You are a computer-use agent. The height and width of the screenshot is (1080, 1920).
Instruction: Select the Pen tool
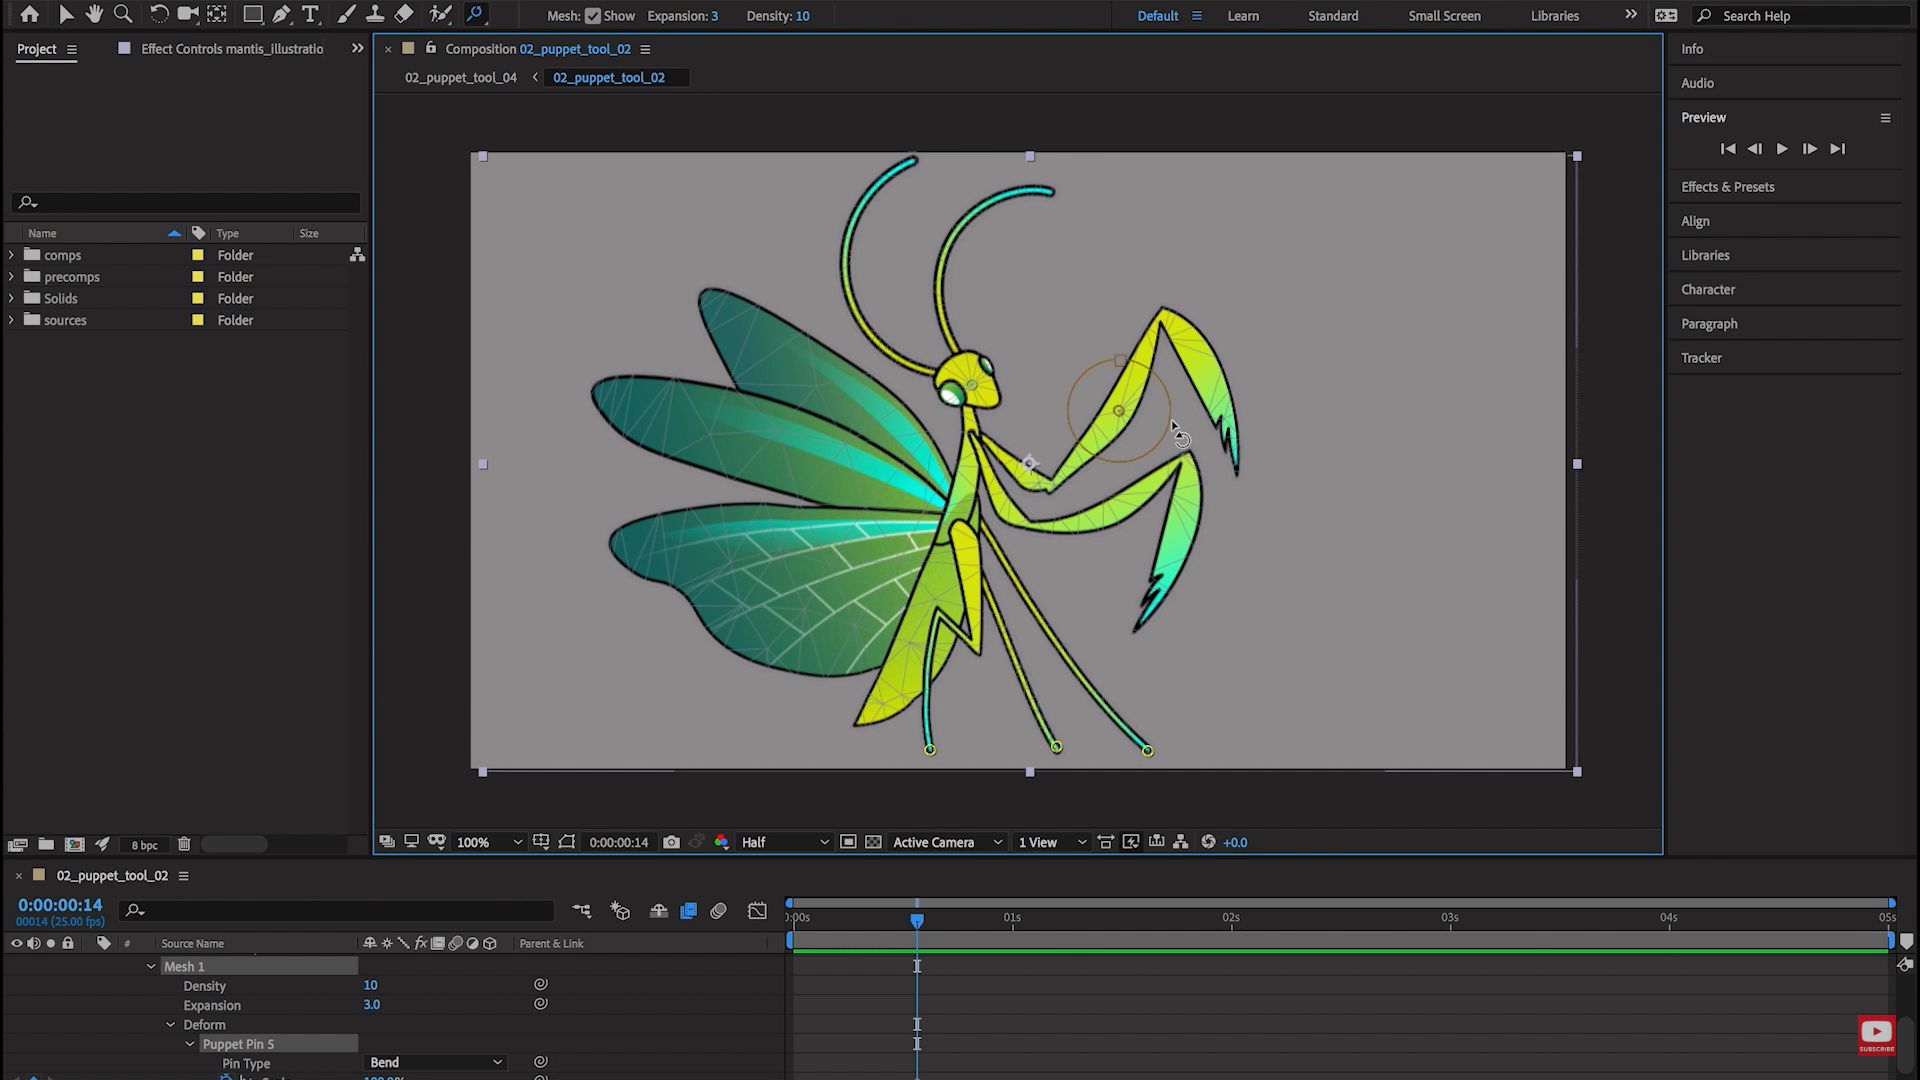click(x=282, y=14)
